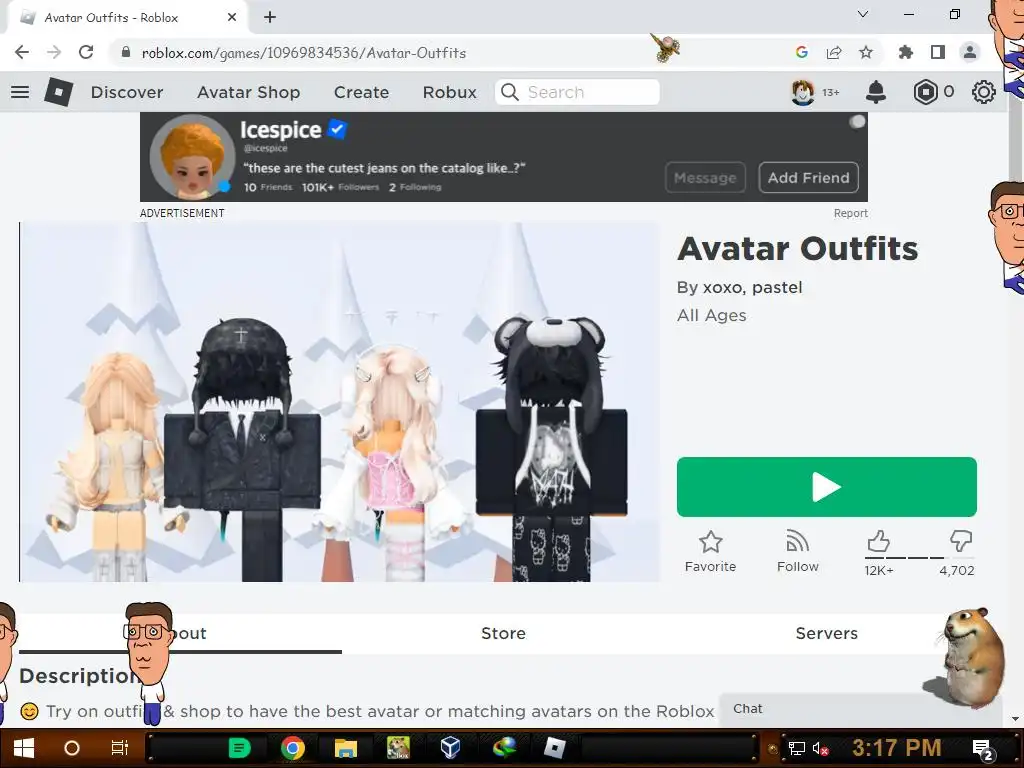Screen dimensions: 1024x768
Task: Click the Google icon in address bar
Action: coord(802,52)
